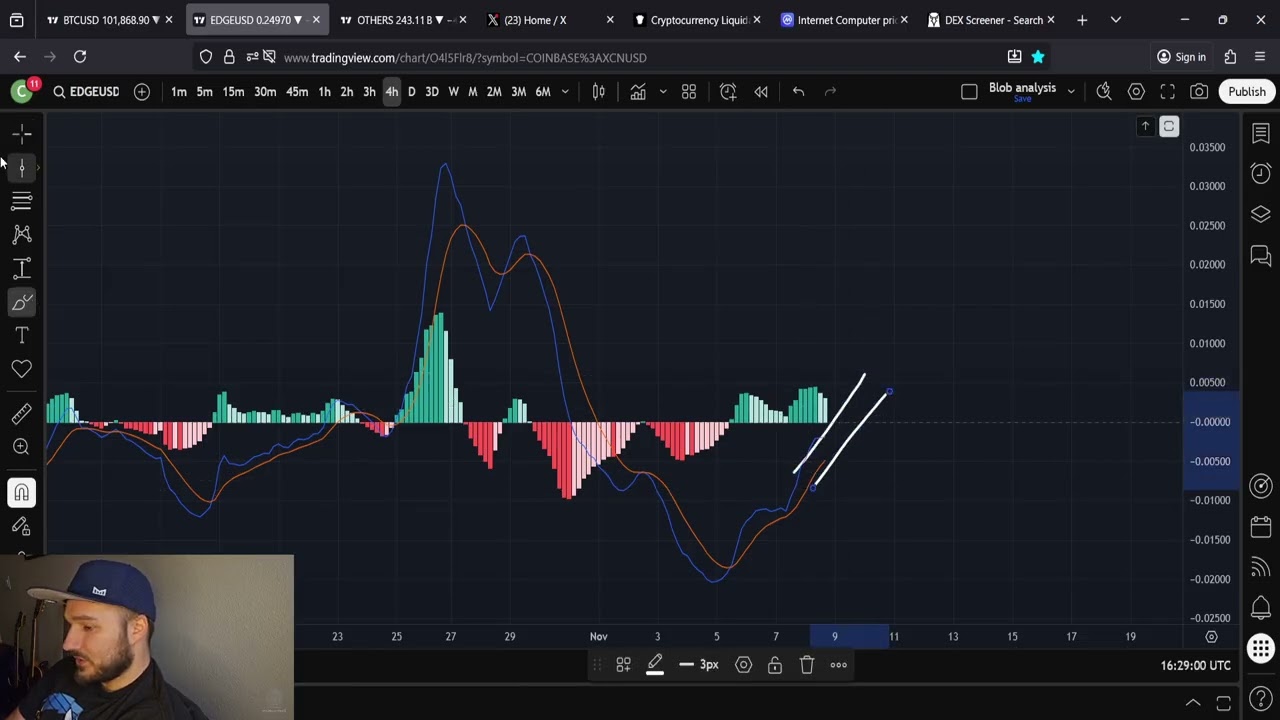Open the chart type candles menu

[x=598, y=92]
